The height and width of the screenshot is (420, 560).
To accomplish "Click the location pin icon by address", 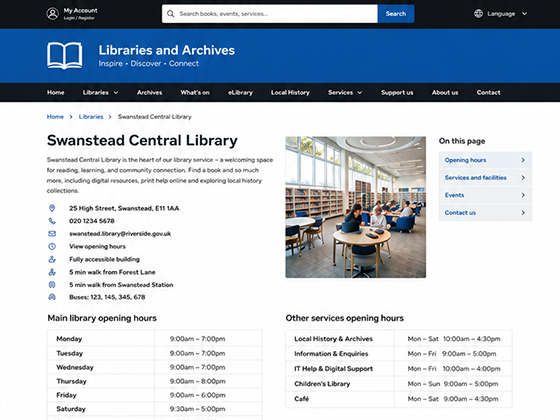I will tap(52, 208).
